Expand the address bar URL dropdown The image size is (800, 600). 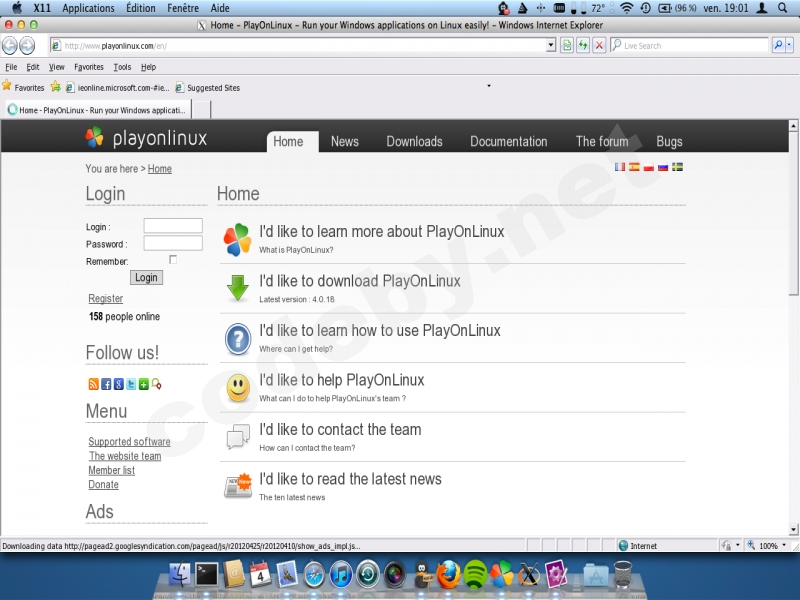551,45
